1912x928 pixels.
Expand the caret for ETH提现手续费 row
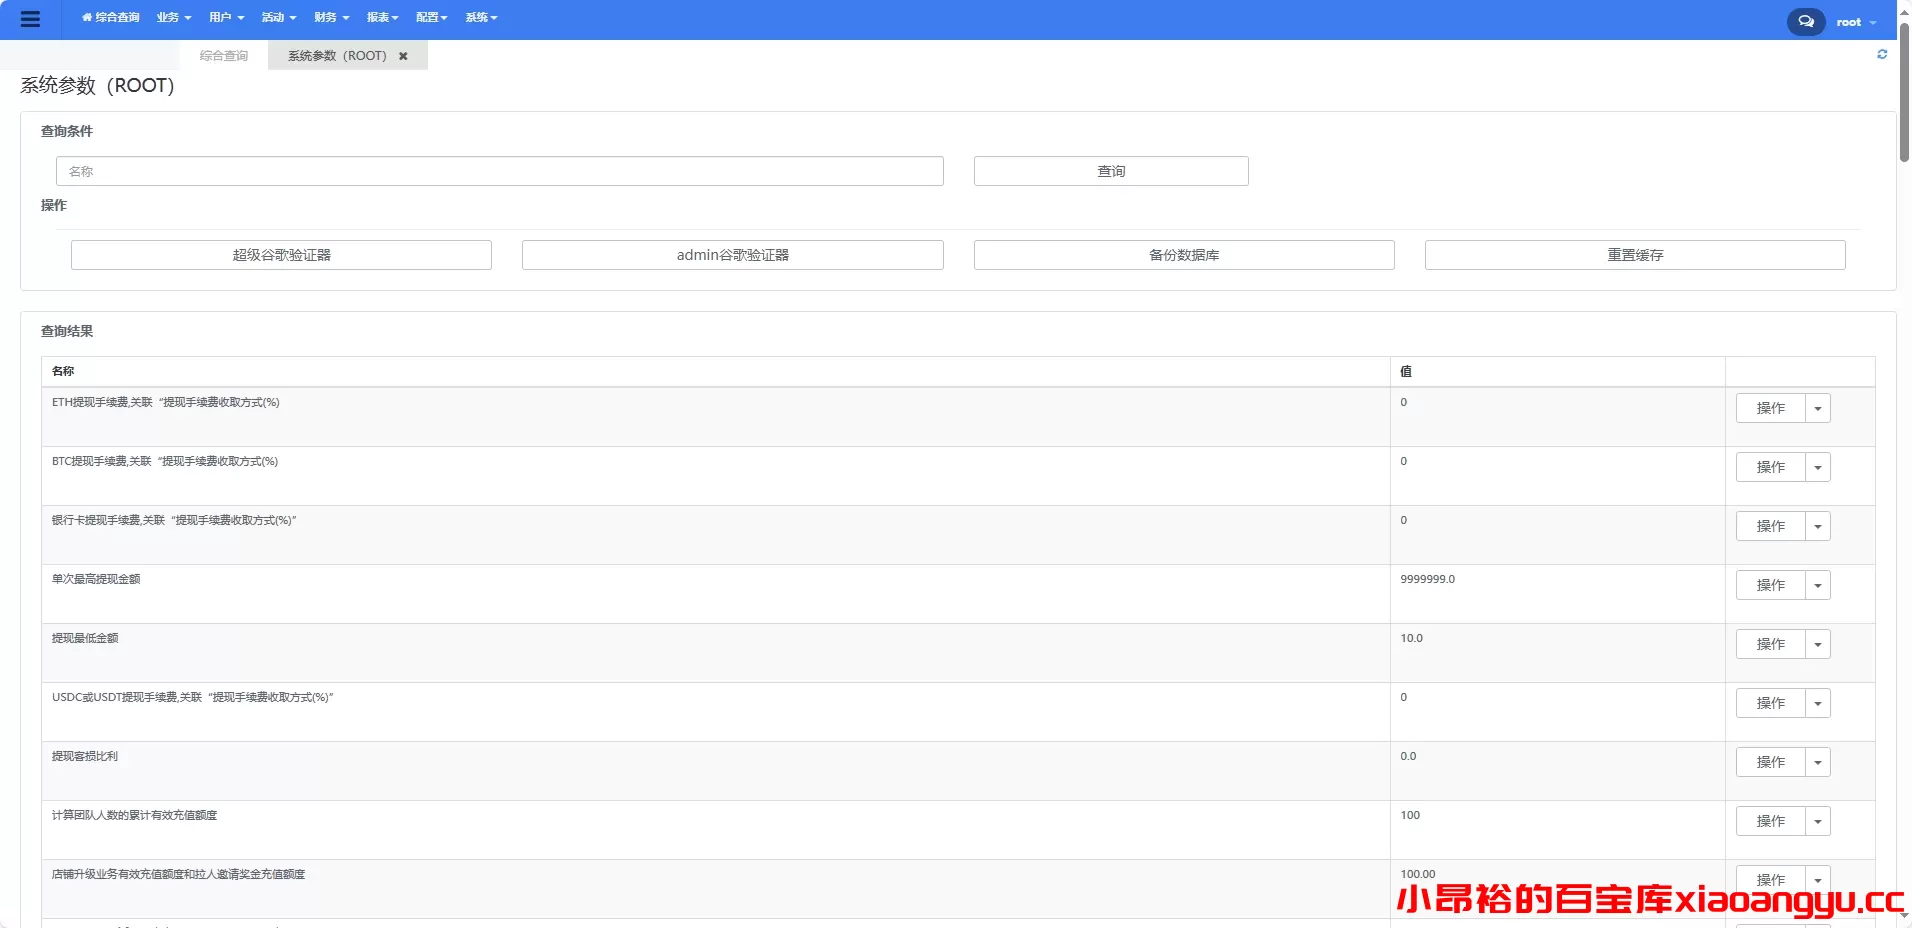[x=1817, y=408]
